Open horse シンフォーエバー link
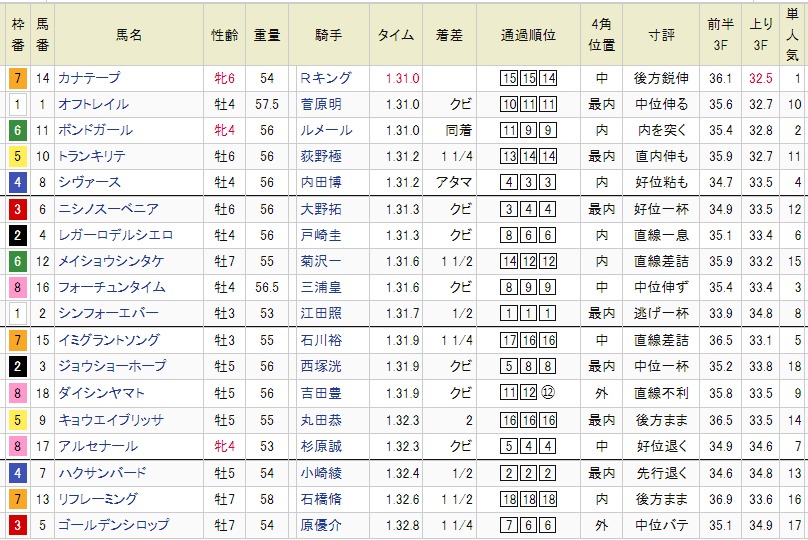 (101, 314)
